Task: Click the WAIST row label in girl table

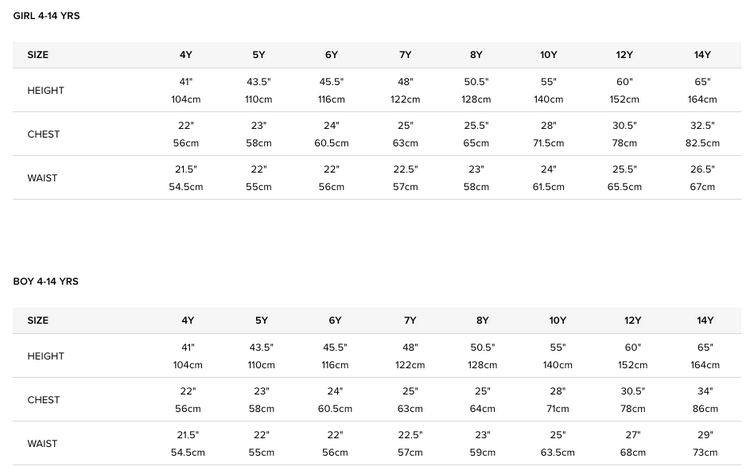Action: point(42,178)
